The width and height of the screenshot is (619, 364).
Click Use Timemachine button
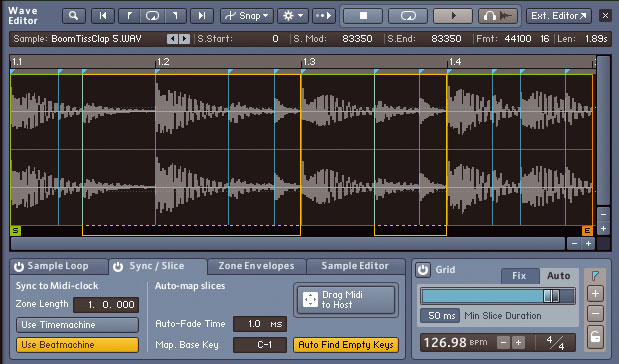(x=77, y=325)
